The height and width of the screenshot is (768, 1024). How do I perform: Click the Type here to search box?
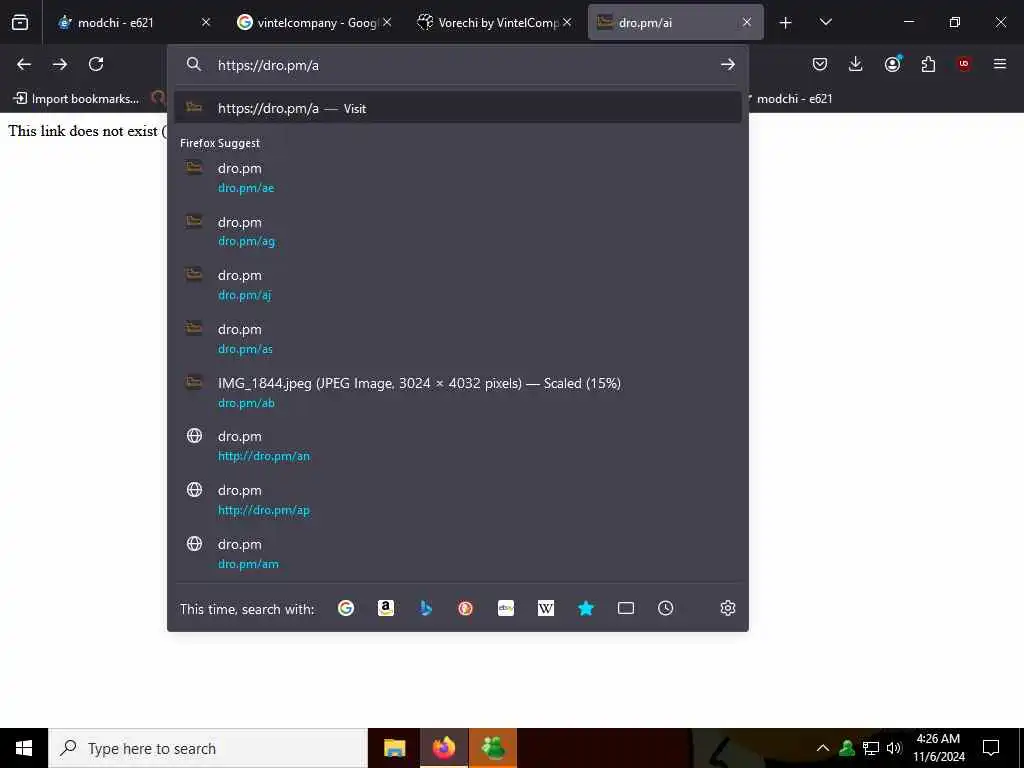click(x=208, y=748)
